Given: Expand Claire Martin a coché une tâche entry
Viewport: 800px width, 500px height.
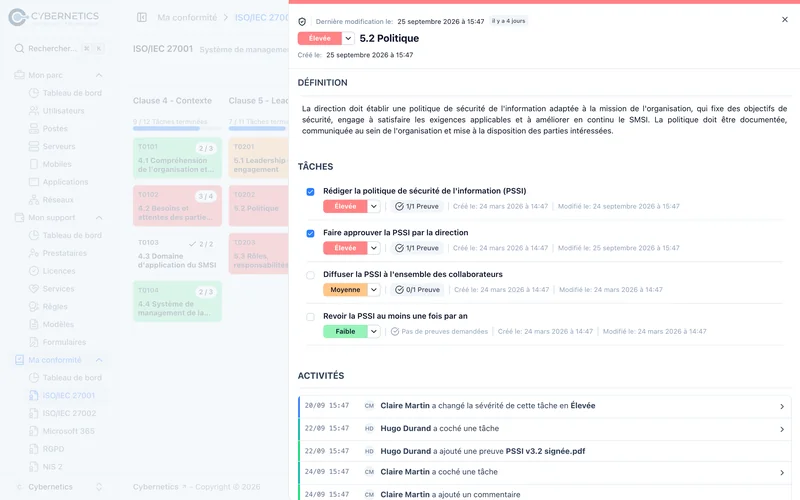Looking at the screenshot, I should [782, 473].
